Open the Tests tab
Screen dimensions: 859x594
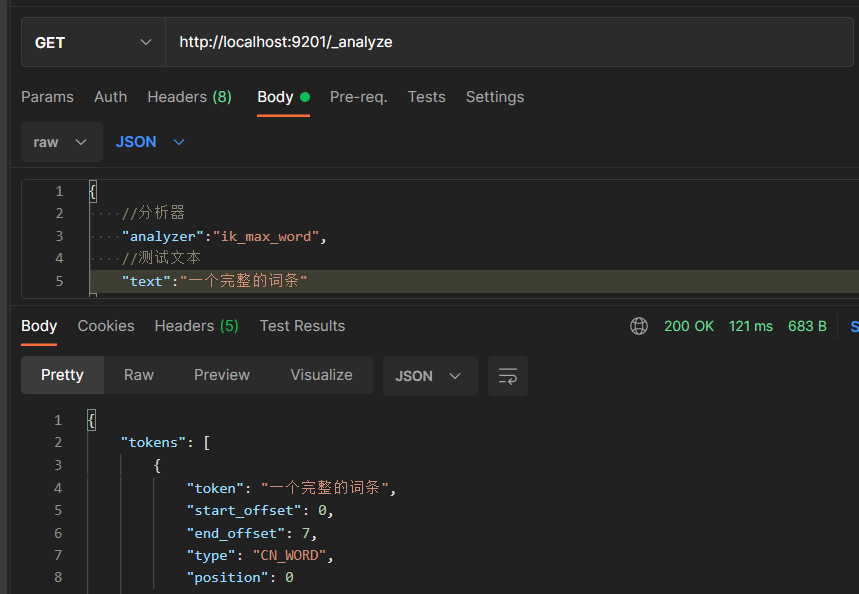click(426, 97)
